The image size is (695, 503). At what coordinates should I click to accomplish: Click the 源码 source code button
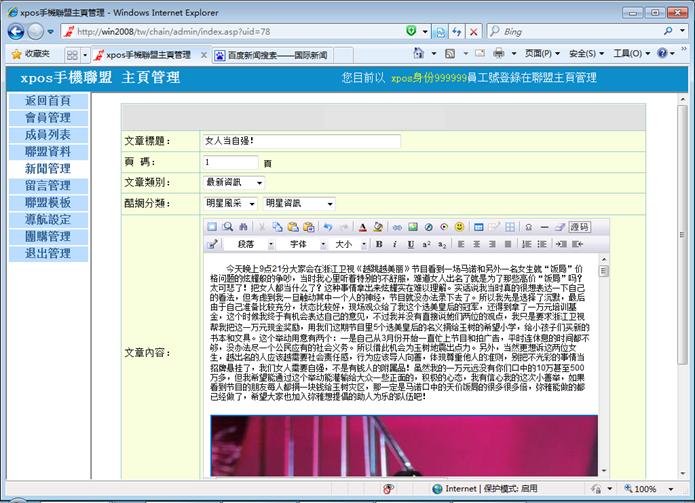point(579,227)
